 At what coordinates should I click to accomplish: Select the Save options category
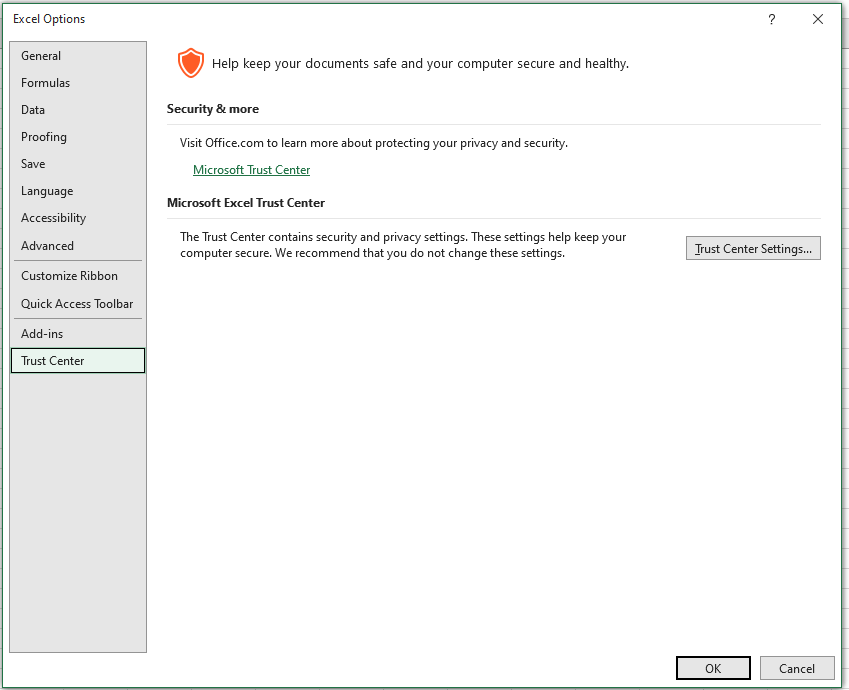pos(78,164)
